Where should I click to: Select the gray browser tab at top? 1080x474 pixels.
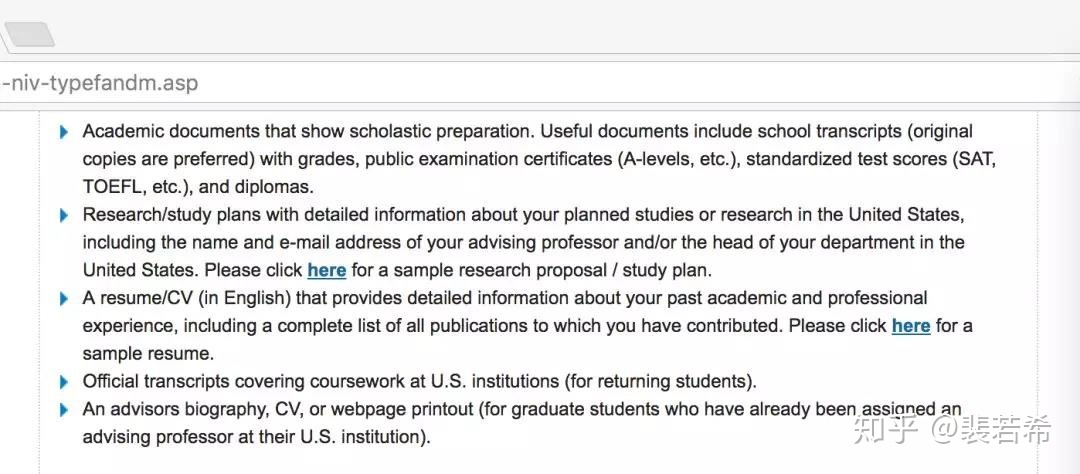(x=28, y=34)
